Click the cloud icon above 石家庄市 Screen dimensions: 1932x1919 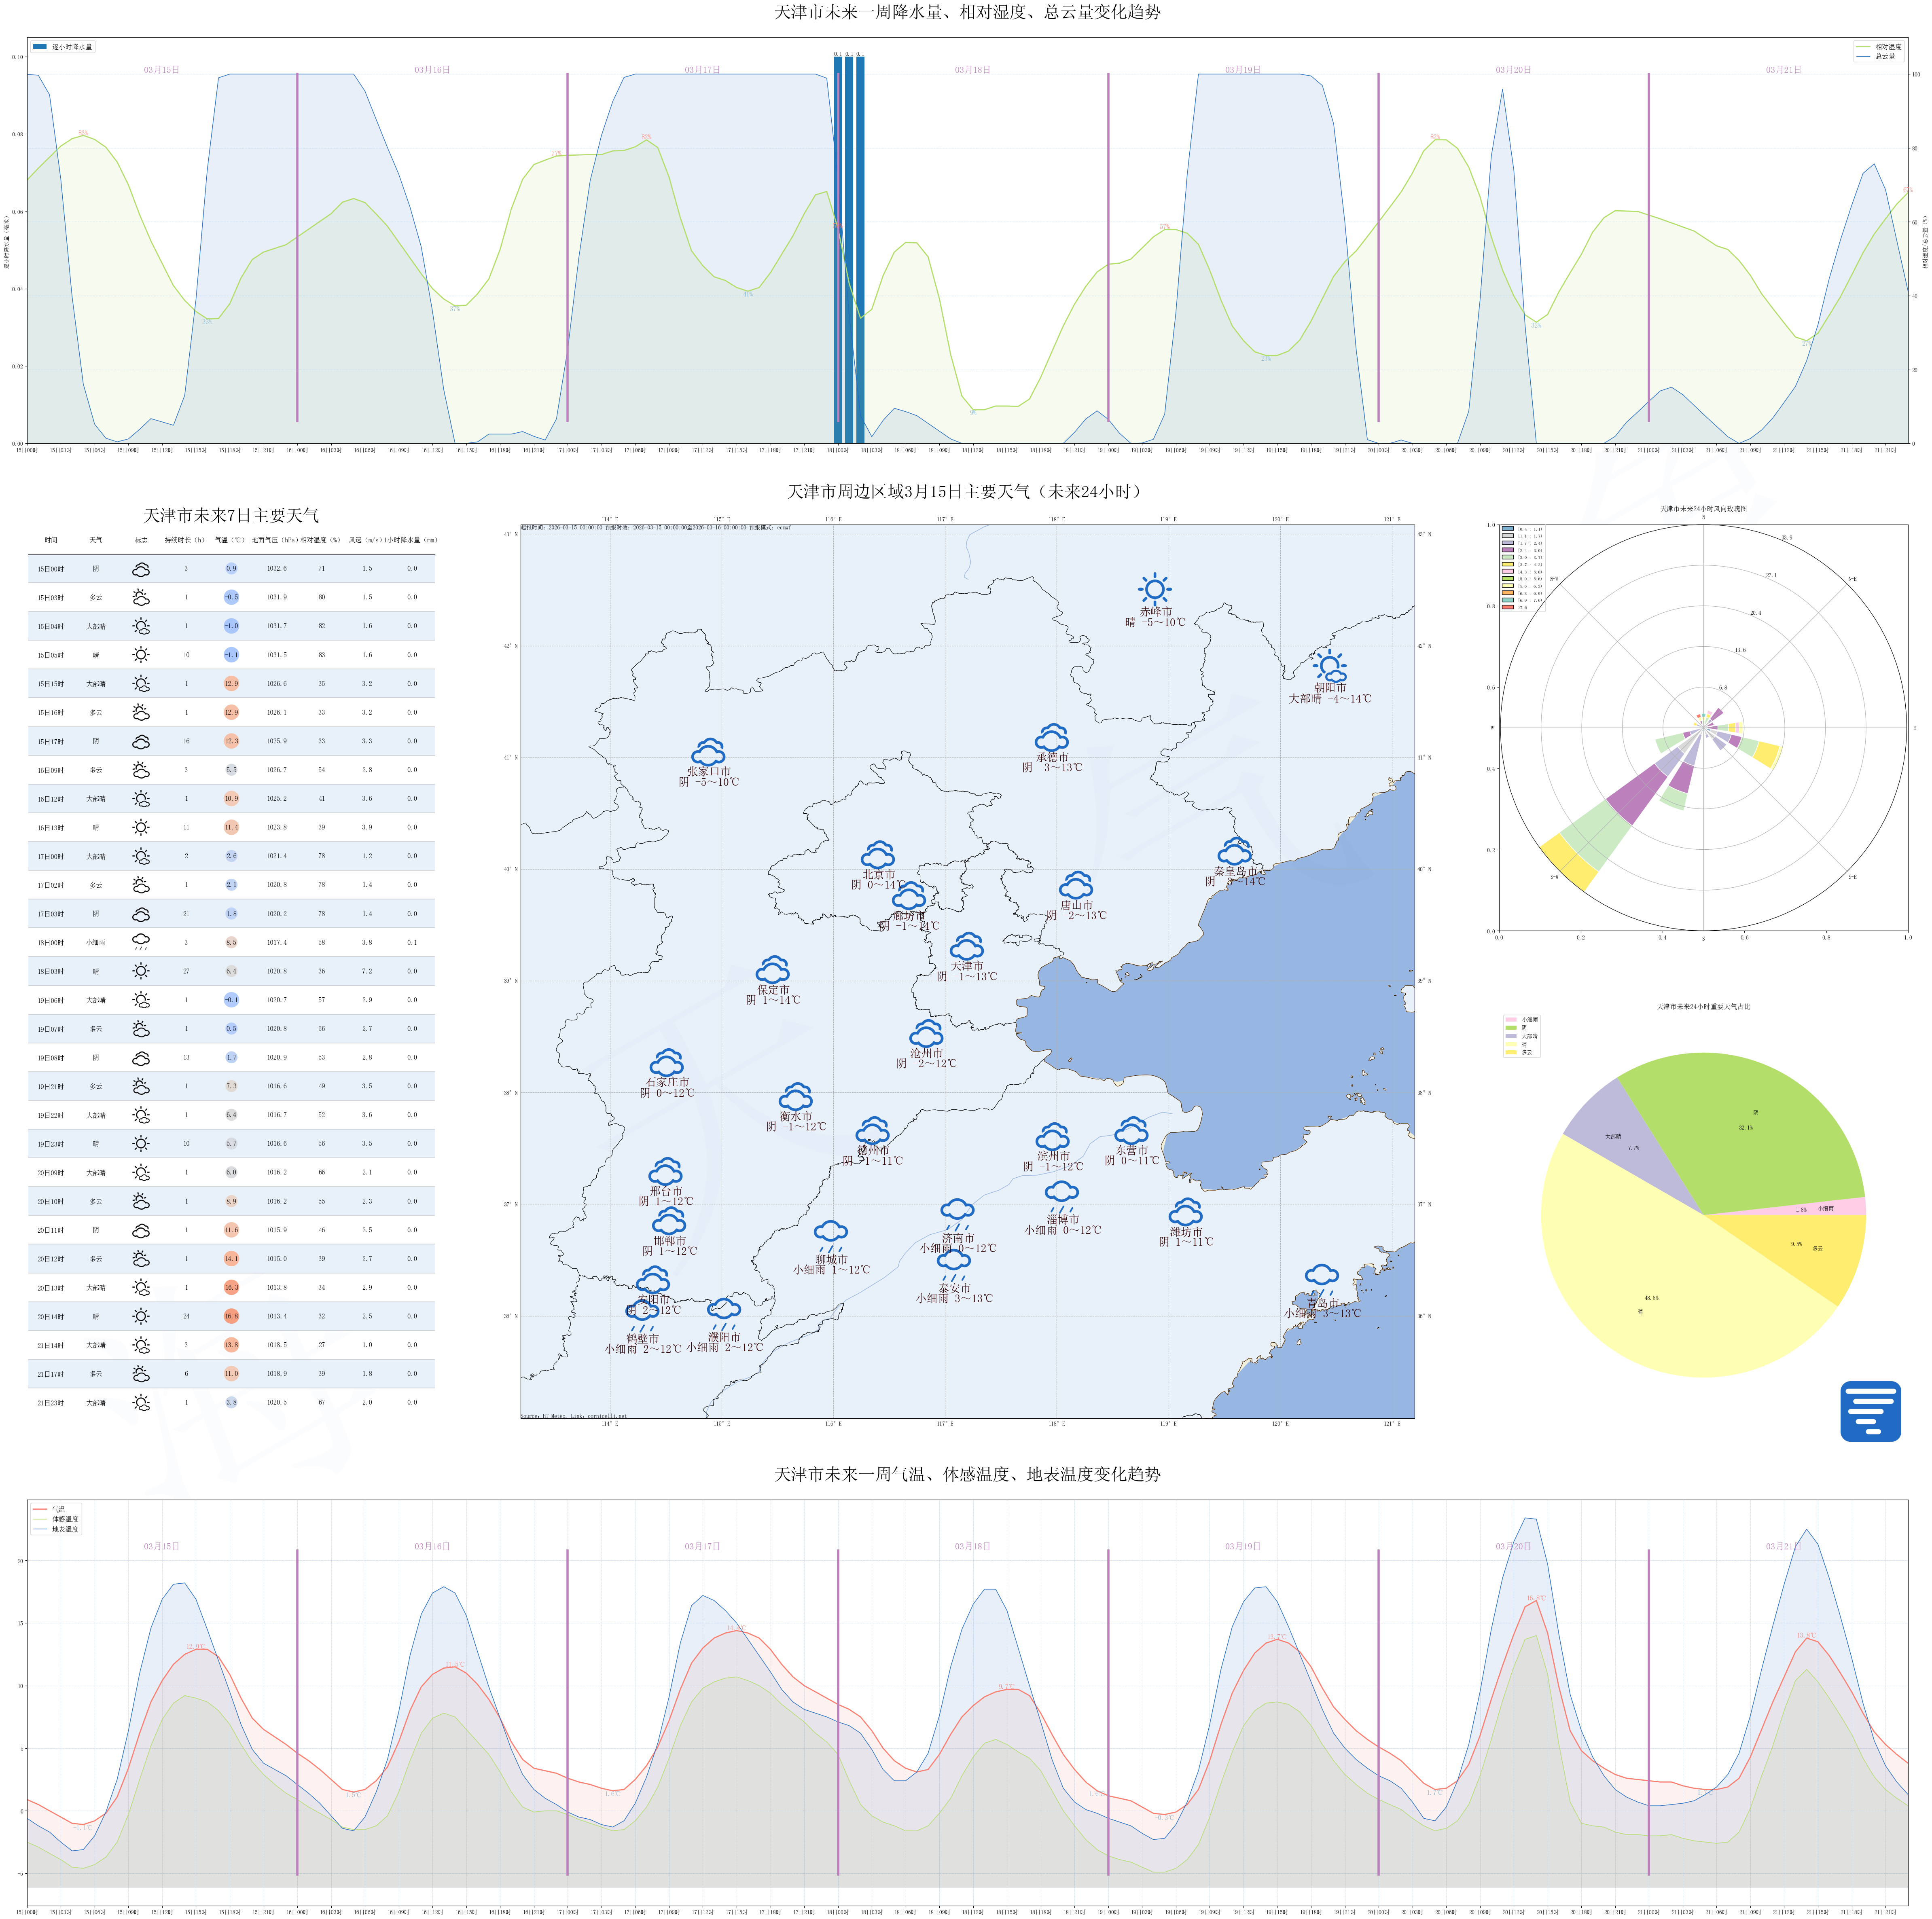(667, 1062)
